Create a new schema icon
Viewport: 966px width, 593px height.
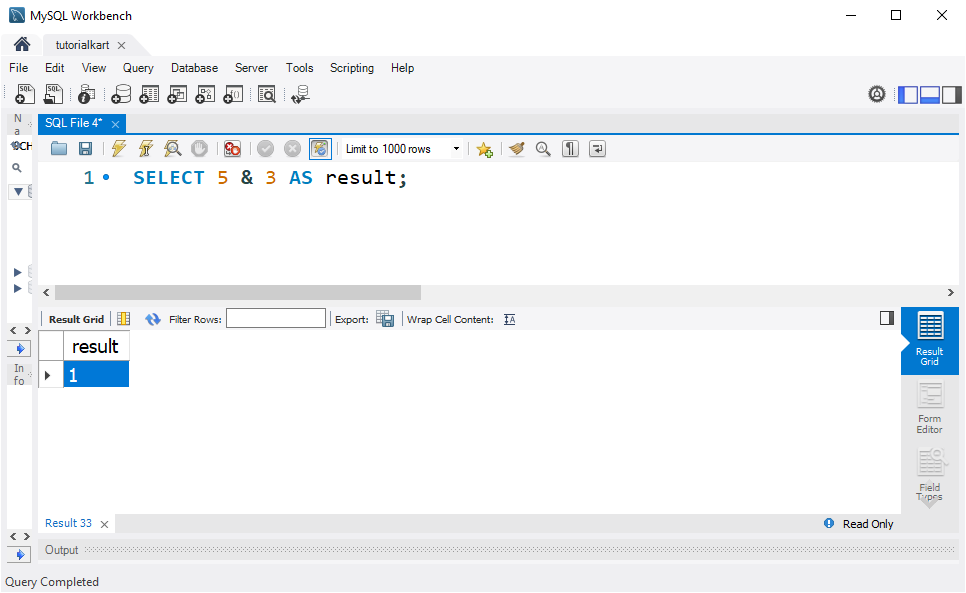(121, 94)
